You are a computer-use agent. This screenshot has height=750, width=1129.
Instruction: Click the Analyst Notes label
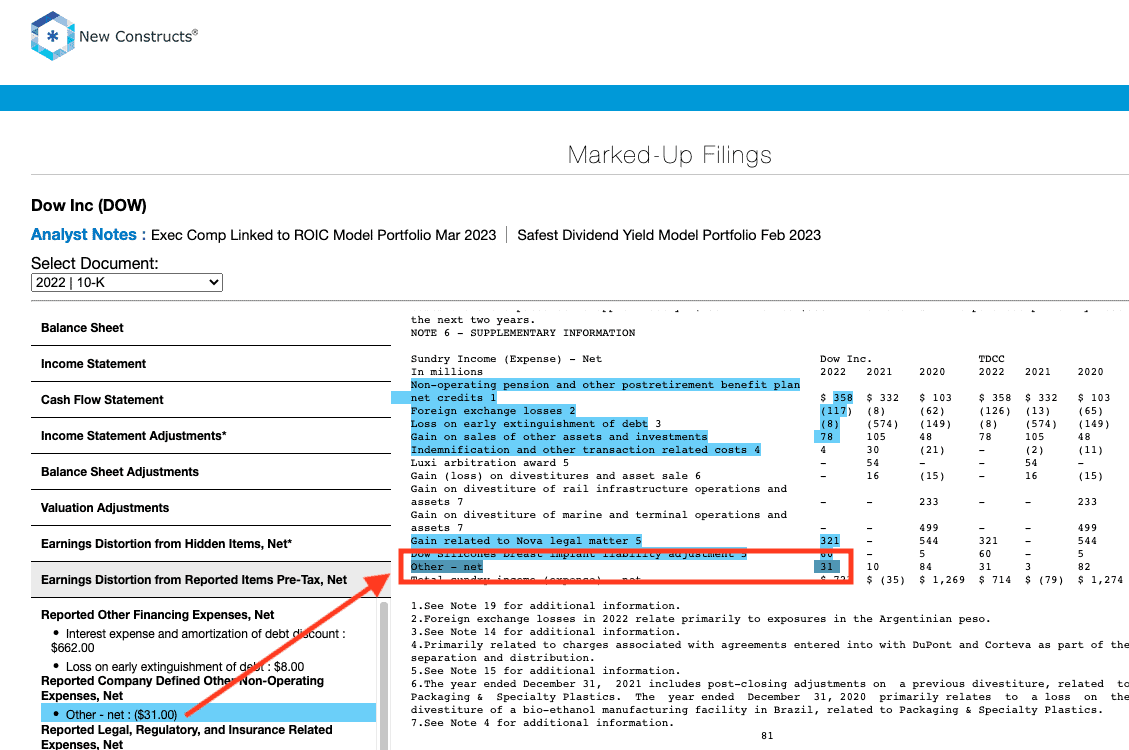click(x=89, y=235)
